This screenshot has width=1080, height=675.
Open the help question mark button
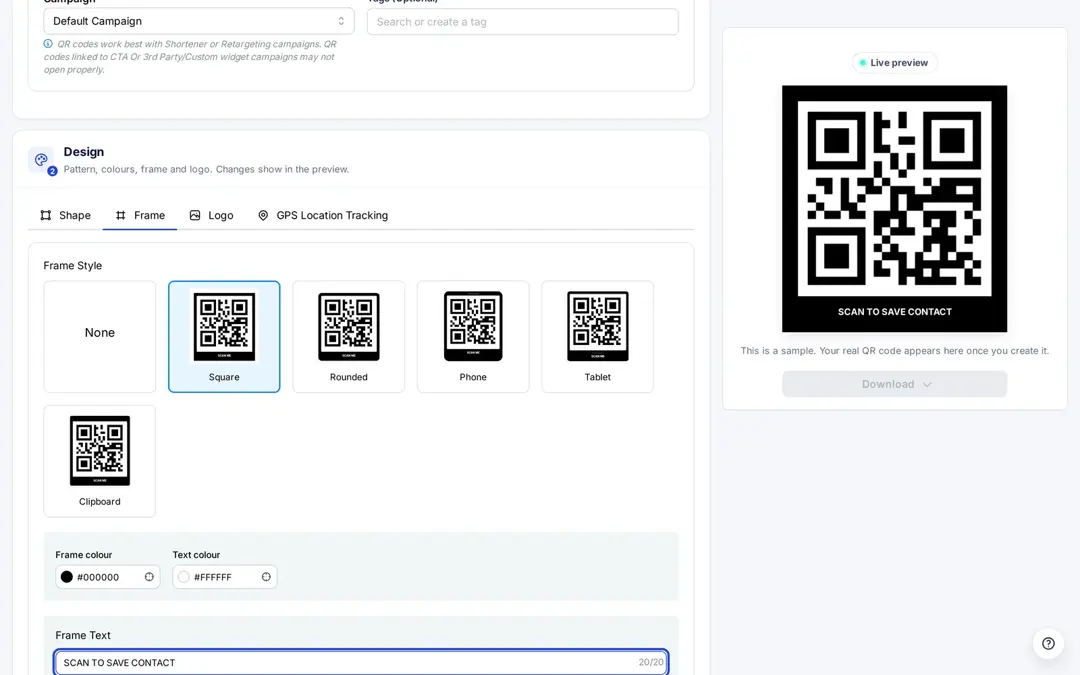[1048, 643]
